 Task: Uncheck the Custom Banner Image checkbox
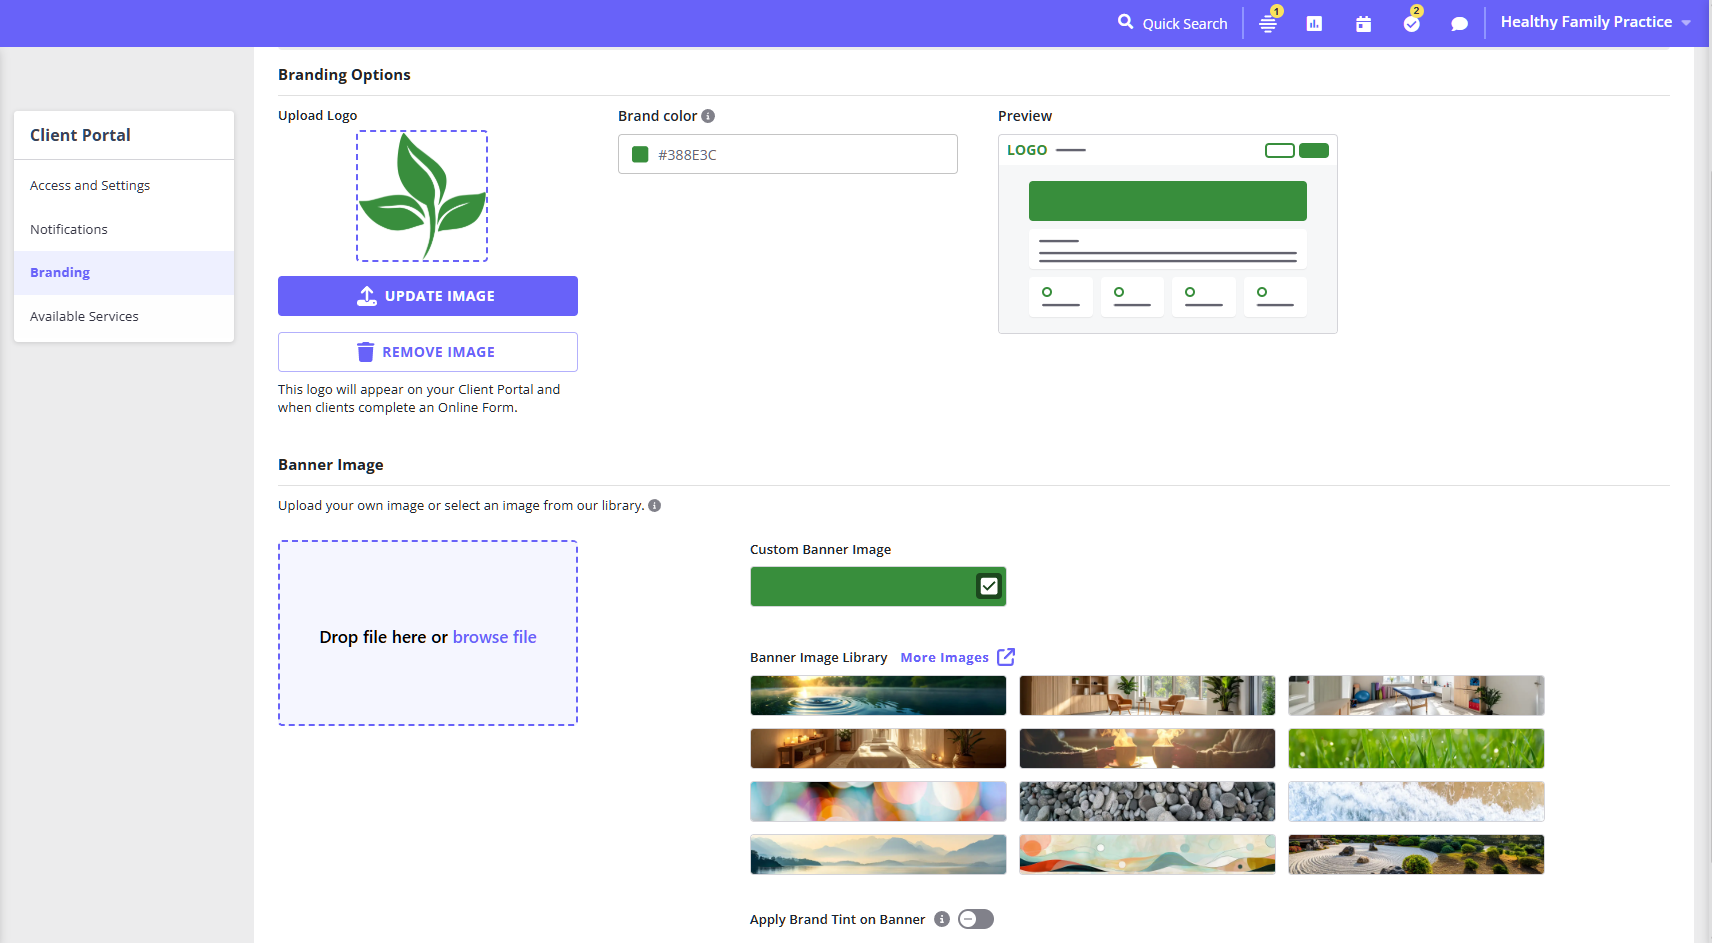pos(988,586)
